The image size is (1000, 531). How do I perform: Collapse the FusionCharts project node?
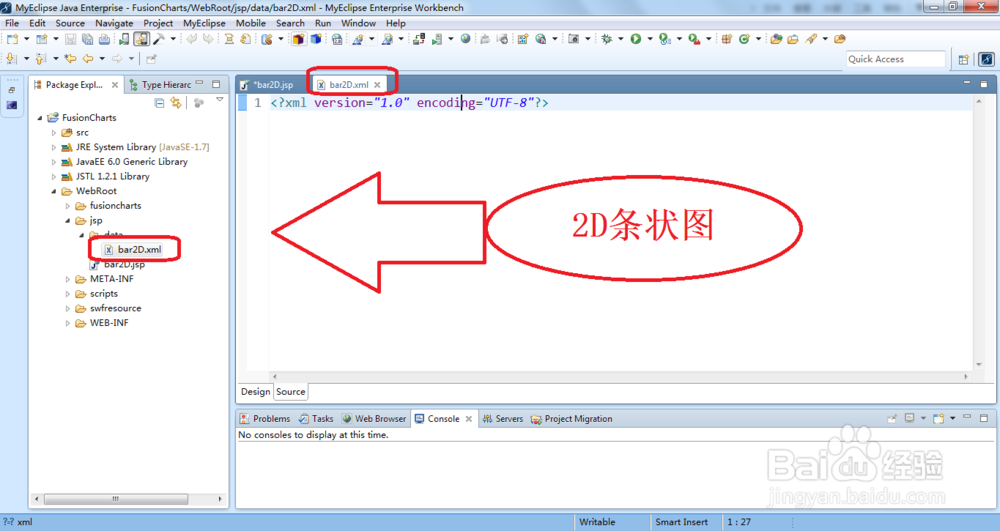(40, 118)
